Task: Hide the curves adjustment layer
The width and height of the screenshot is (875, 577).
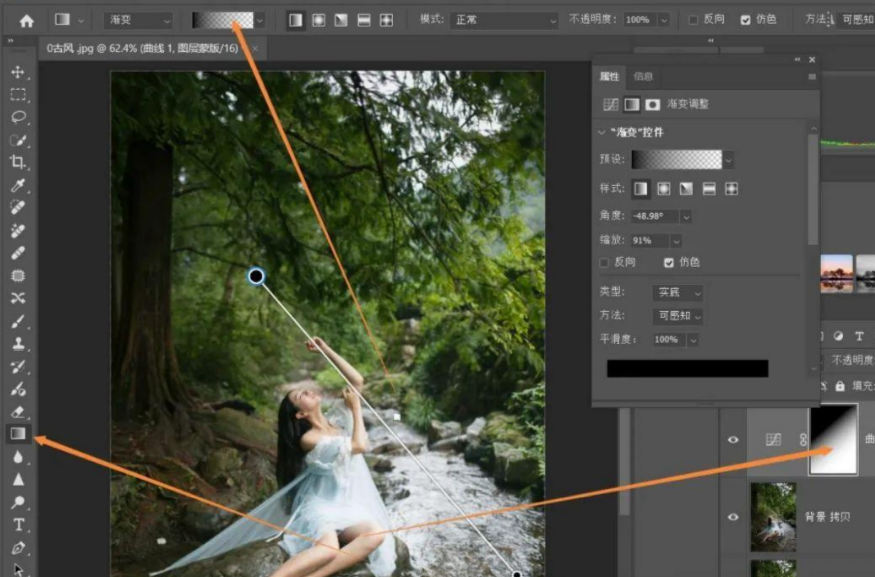Action: pos(733,440)
